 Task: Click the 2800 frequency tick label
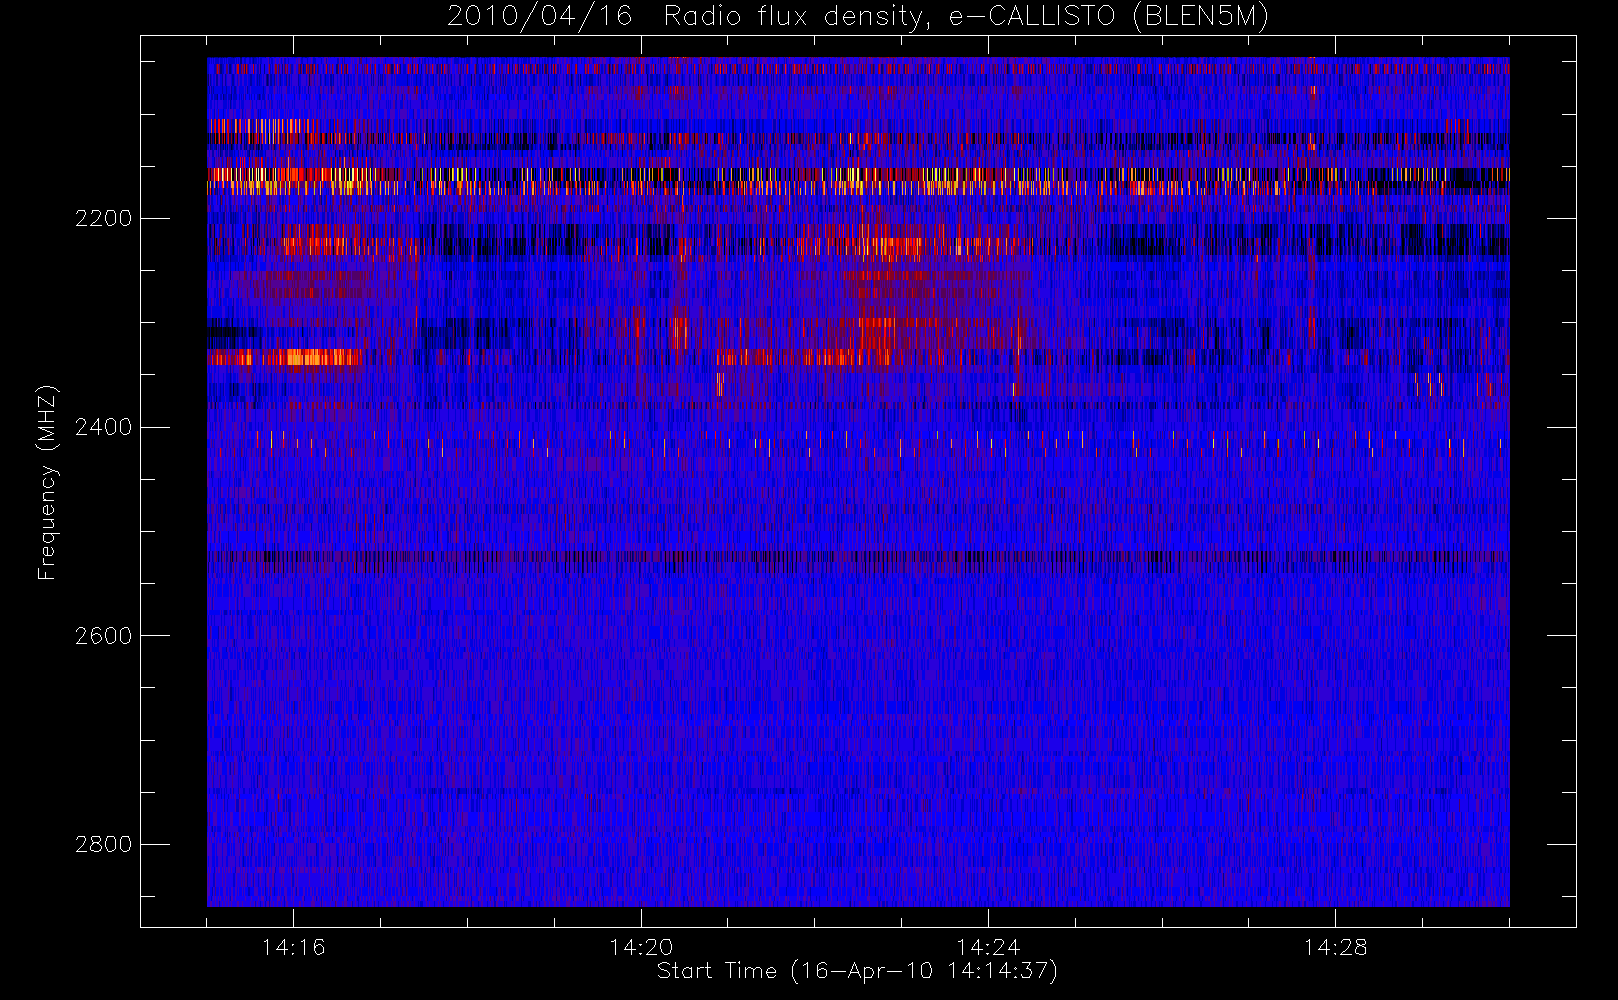point(103,845)
